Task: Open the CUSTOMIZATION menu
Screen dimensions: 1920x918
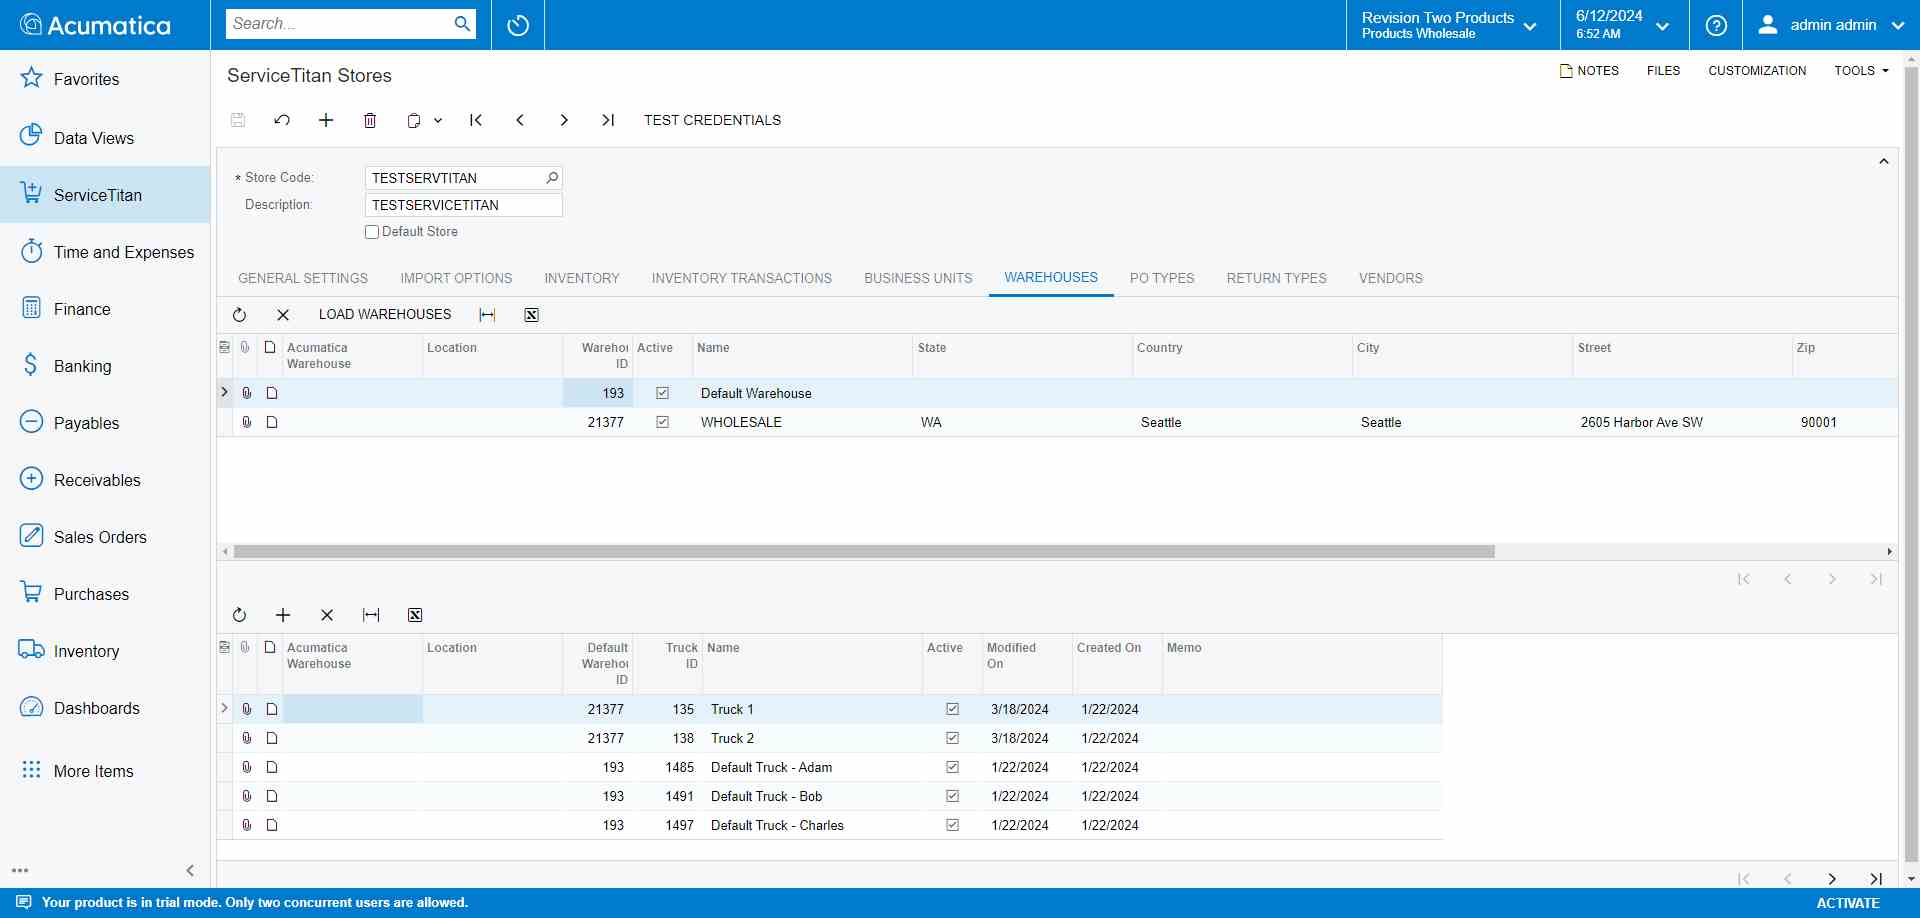Action: click(x=1757, y=71)
